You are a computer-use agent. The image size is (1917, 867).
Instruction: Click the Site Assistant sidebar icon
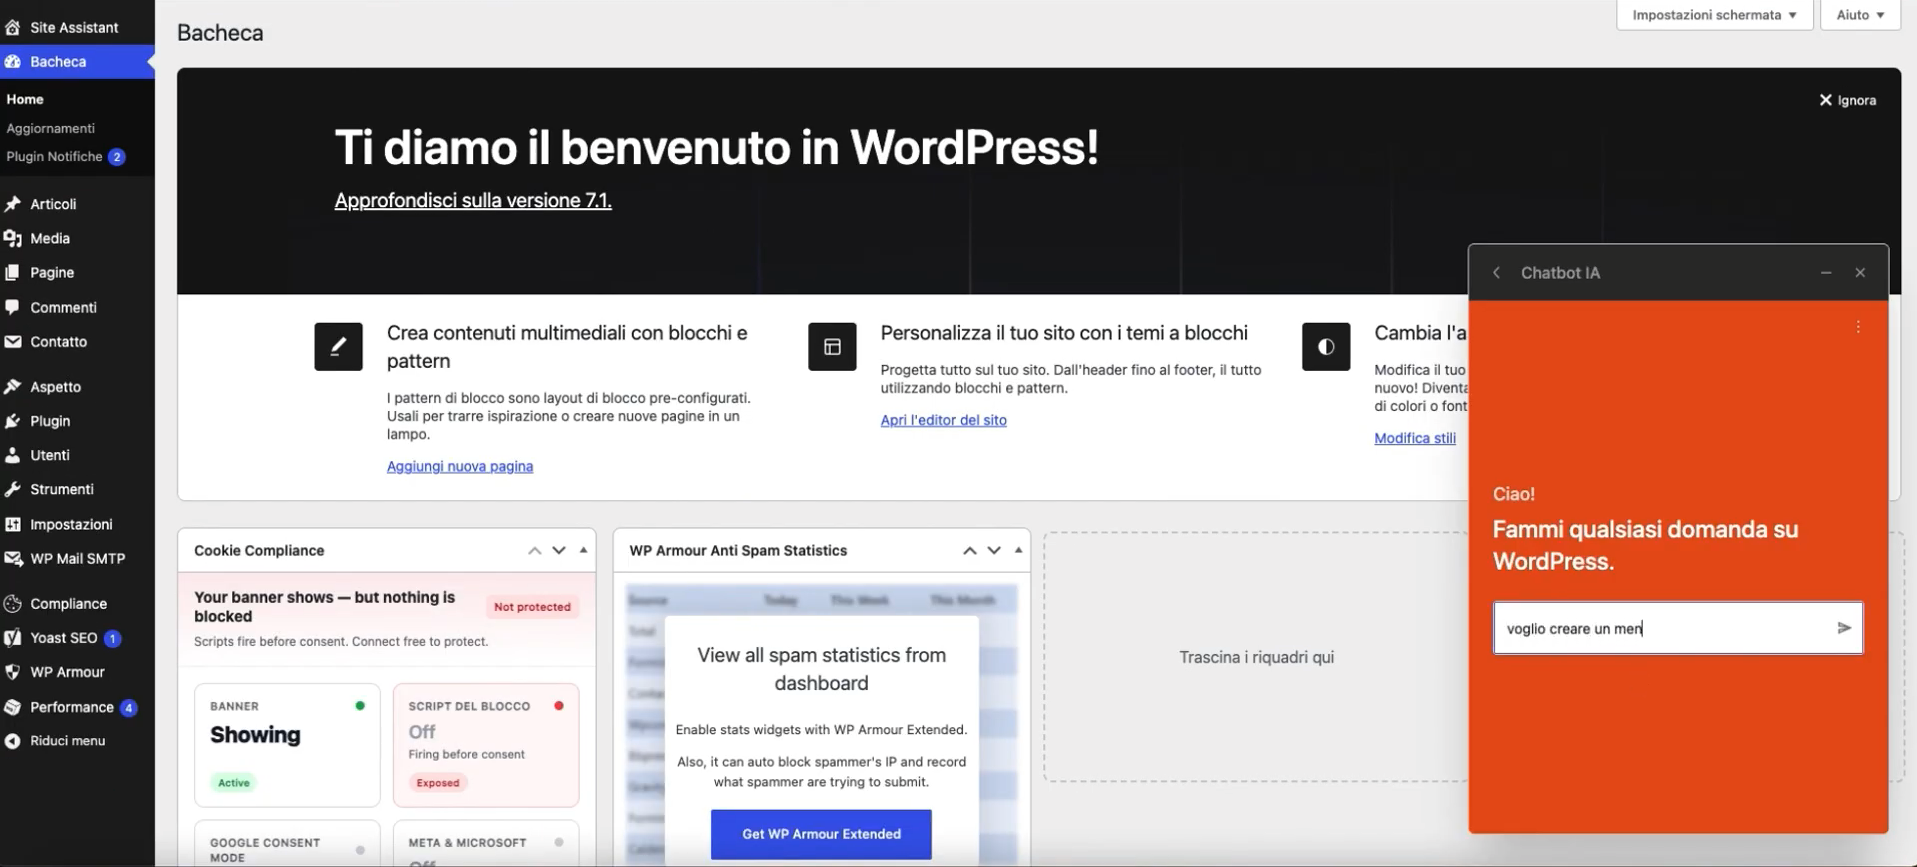point(13,27)
